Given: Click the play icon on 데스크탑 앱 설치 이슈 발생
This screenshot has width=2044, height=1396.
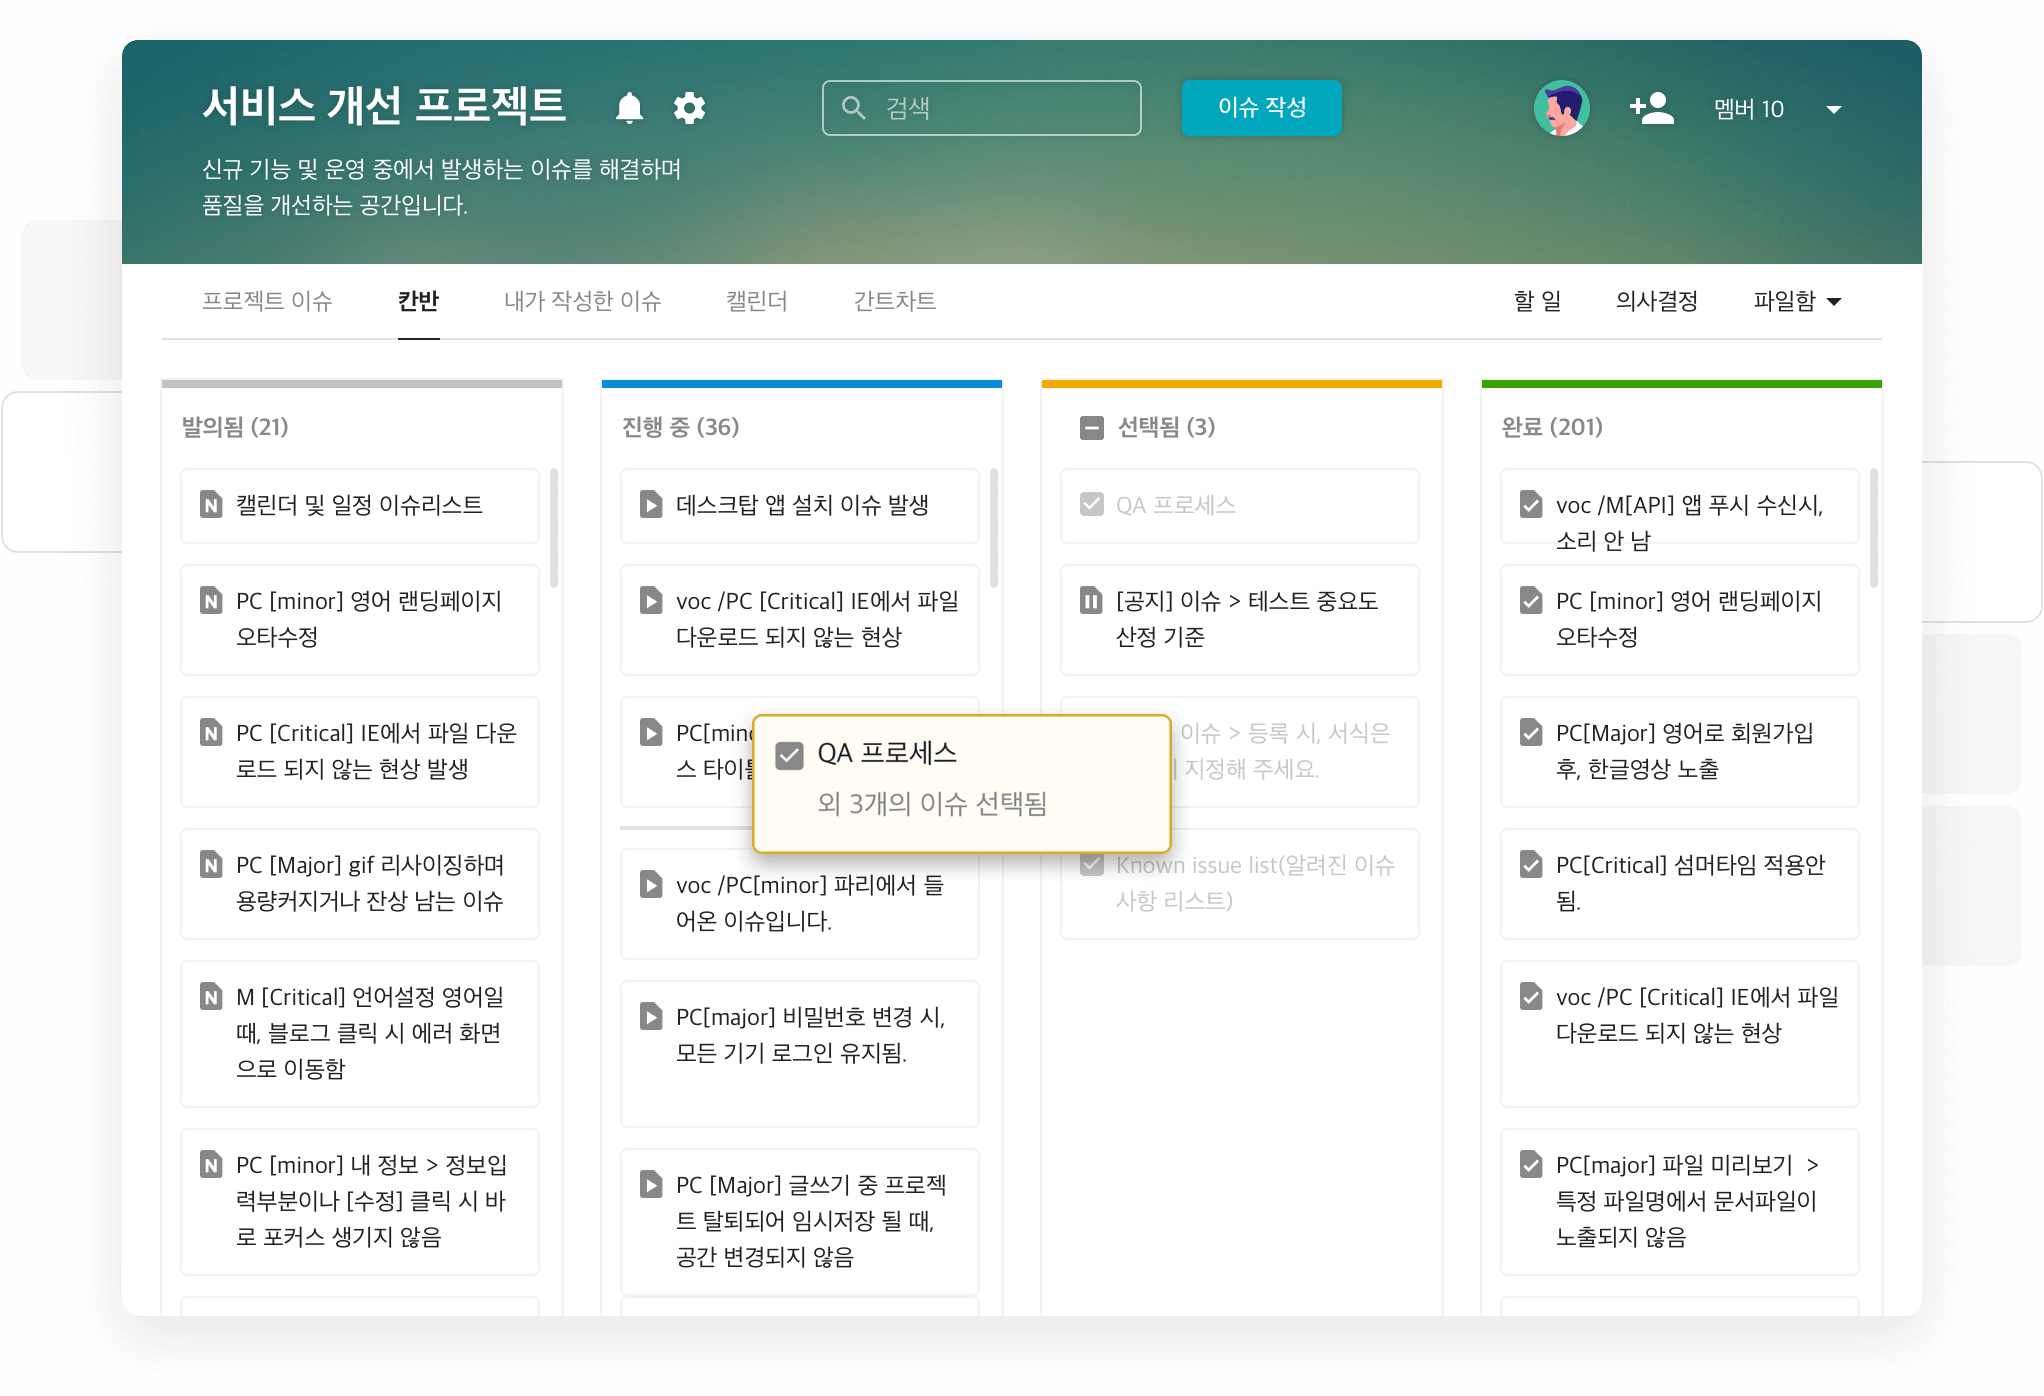Looking at the screenshot, I should (x=651, y=505).
